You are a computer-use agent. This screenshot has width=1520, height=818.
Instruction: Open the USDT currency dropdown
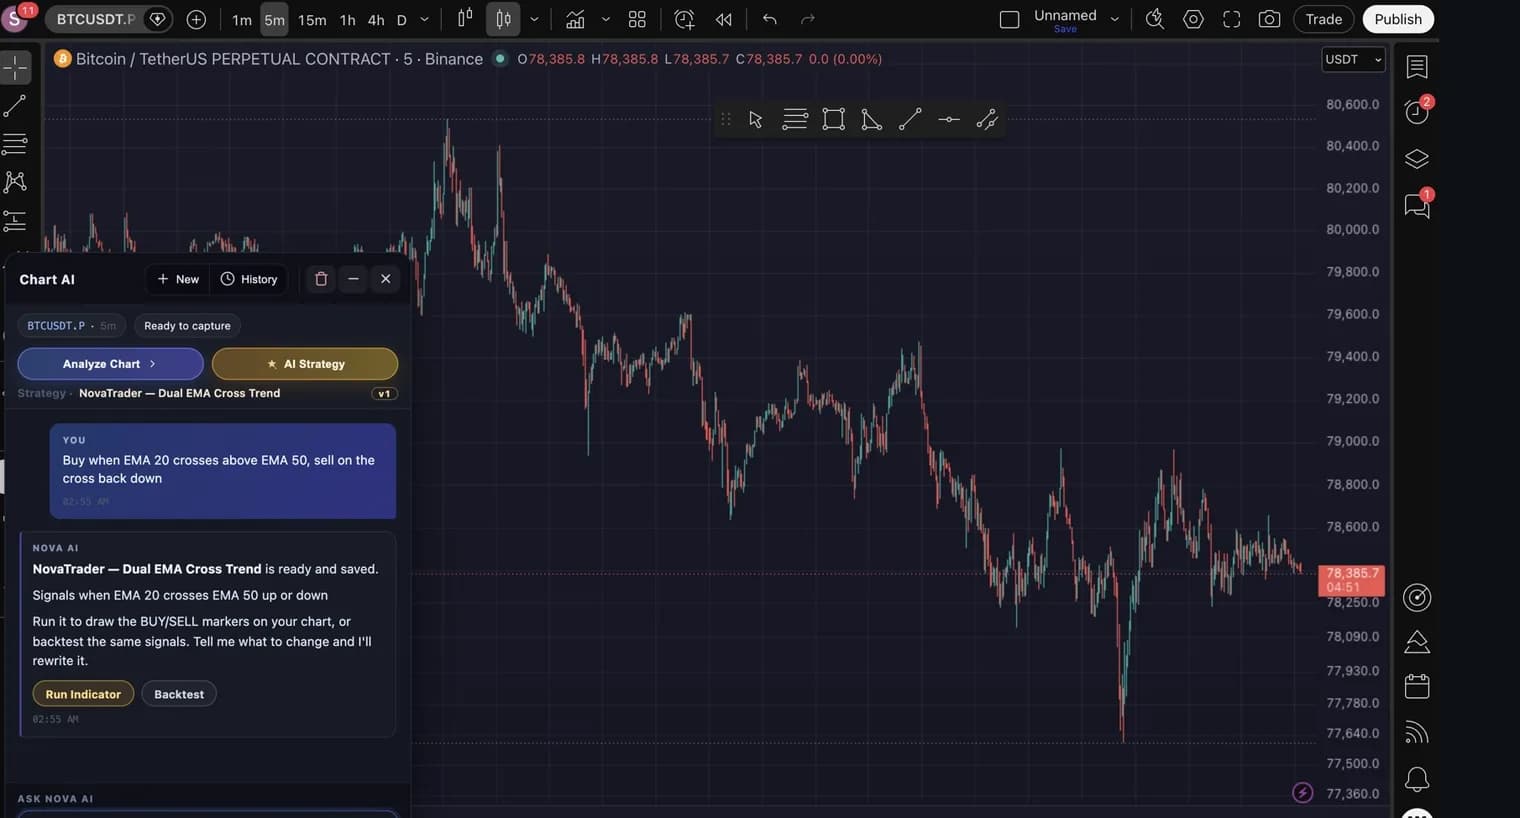pos(1353,59)
